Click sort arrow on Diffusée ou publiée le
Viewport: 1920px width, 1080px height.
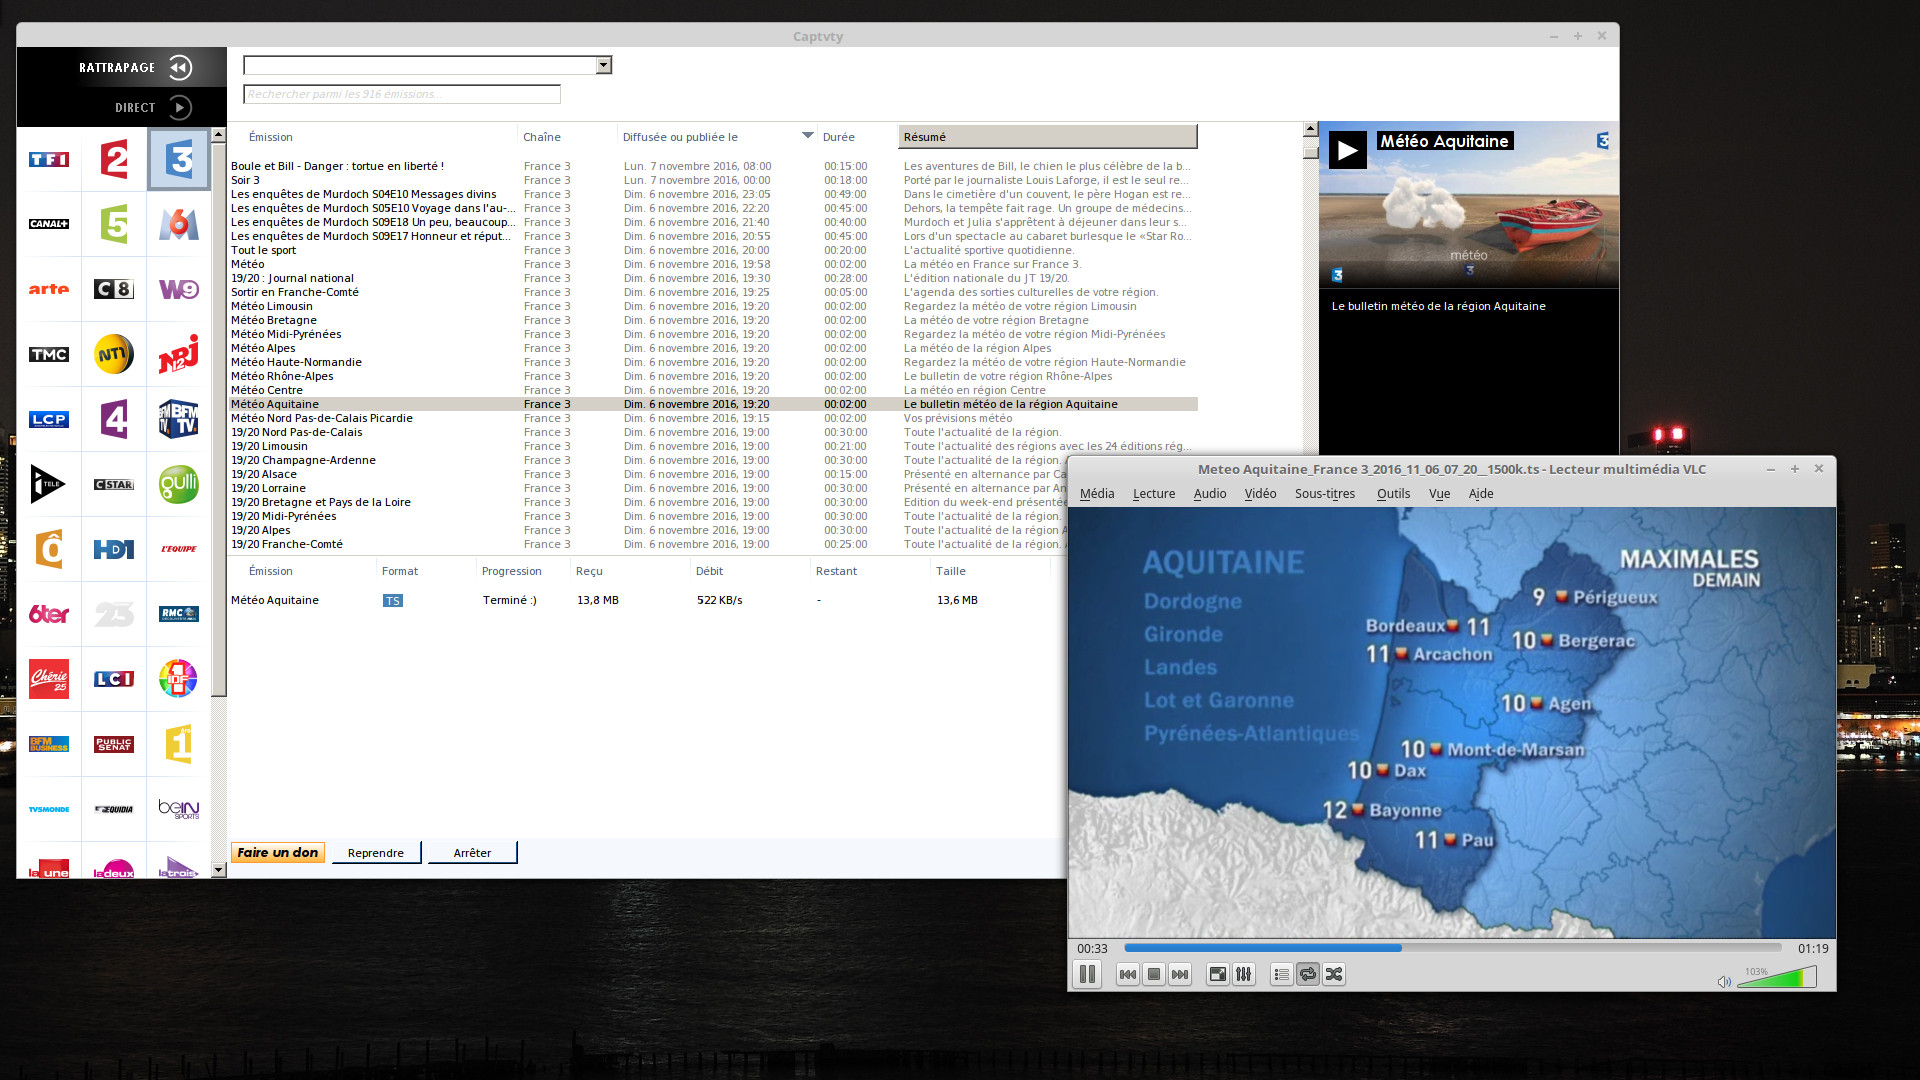click(x=807, y=136)
